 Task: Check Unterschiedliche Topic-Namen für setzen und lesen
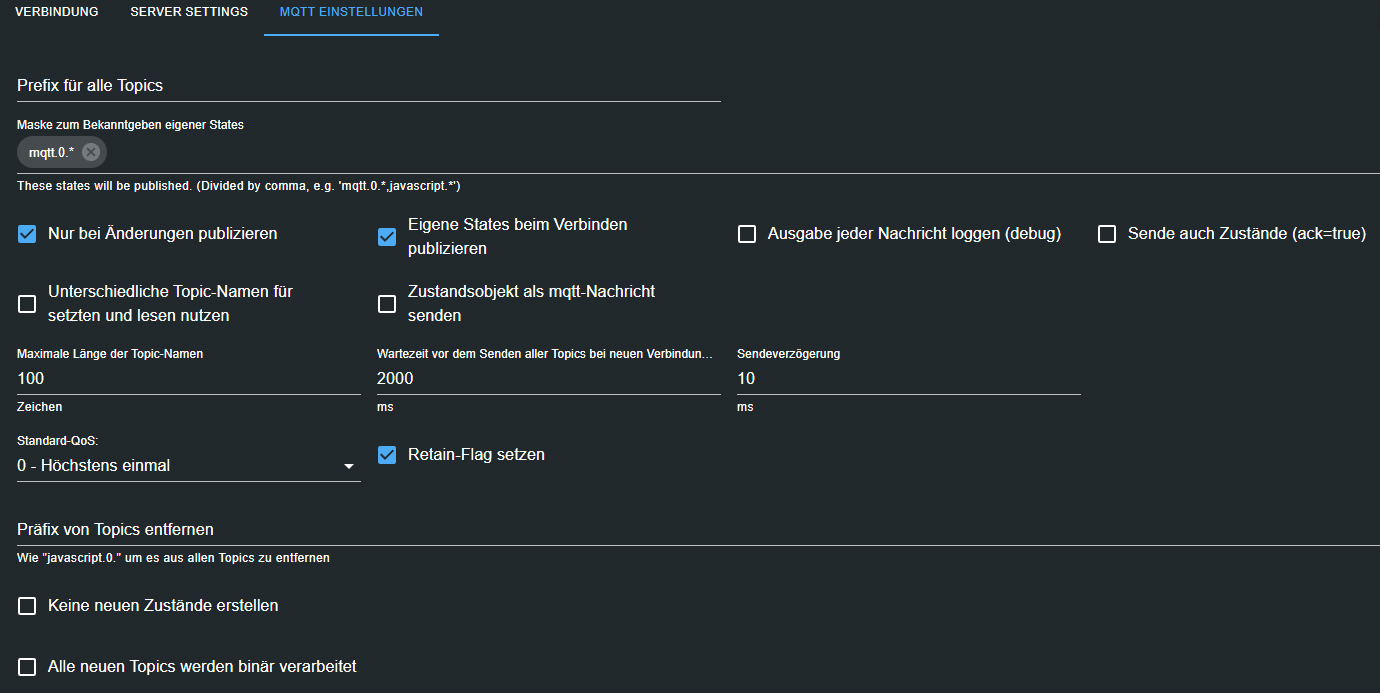(x=28, y=304)
